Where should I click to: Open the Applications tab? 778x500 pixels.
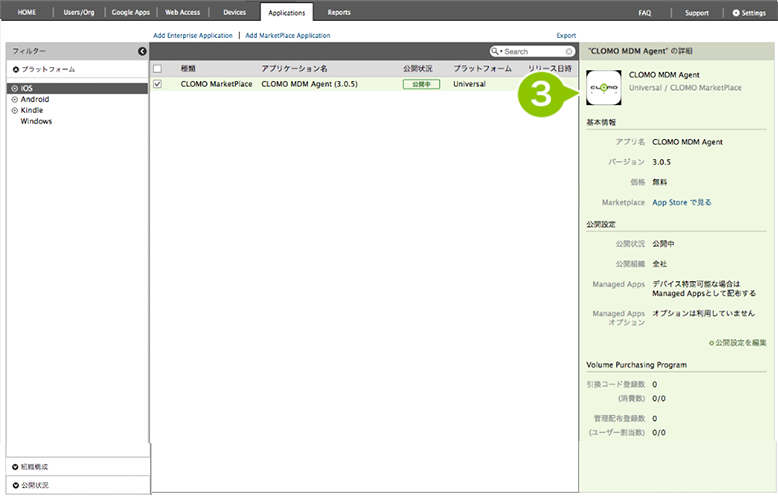click(286, 12)
